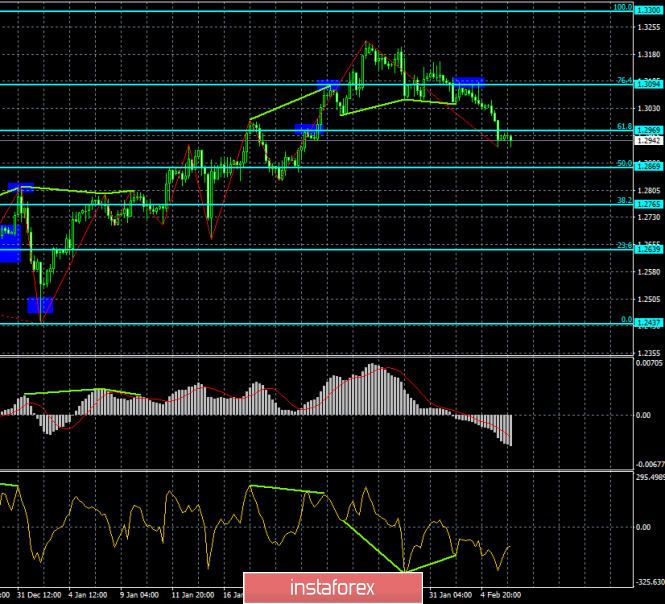Click the blue marker on the 61.8 level
665x604 pixels.
pyautogui.click(x=309, y=129)
